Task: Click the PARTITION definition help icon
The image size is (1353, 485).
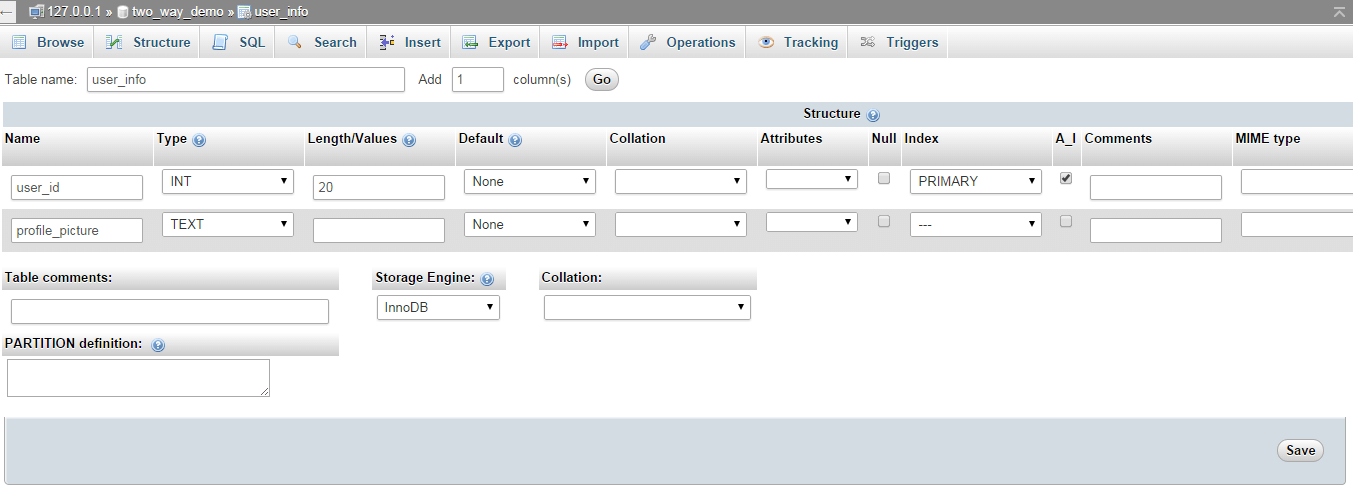Action: point(158,345)
